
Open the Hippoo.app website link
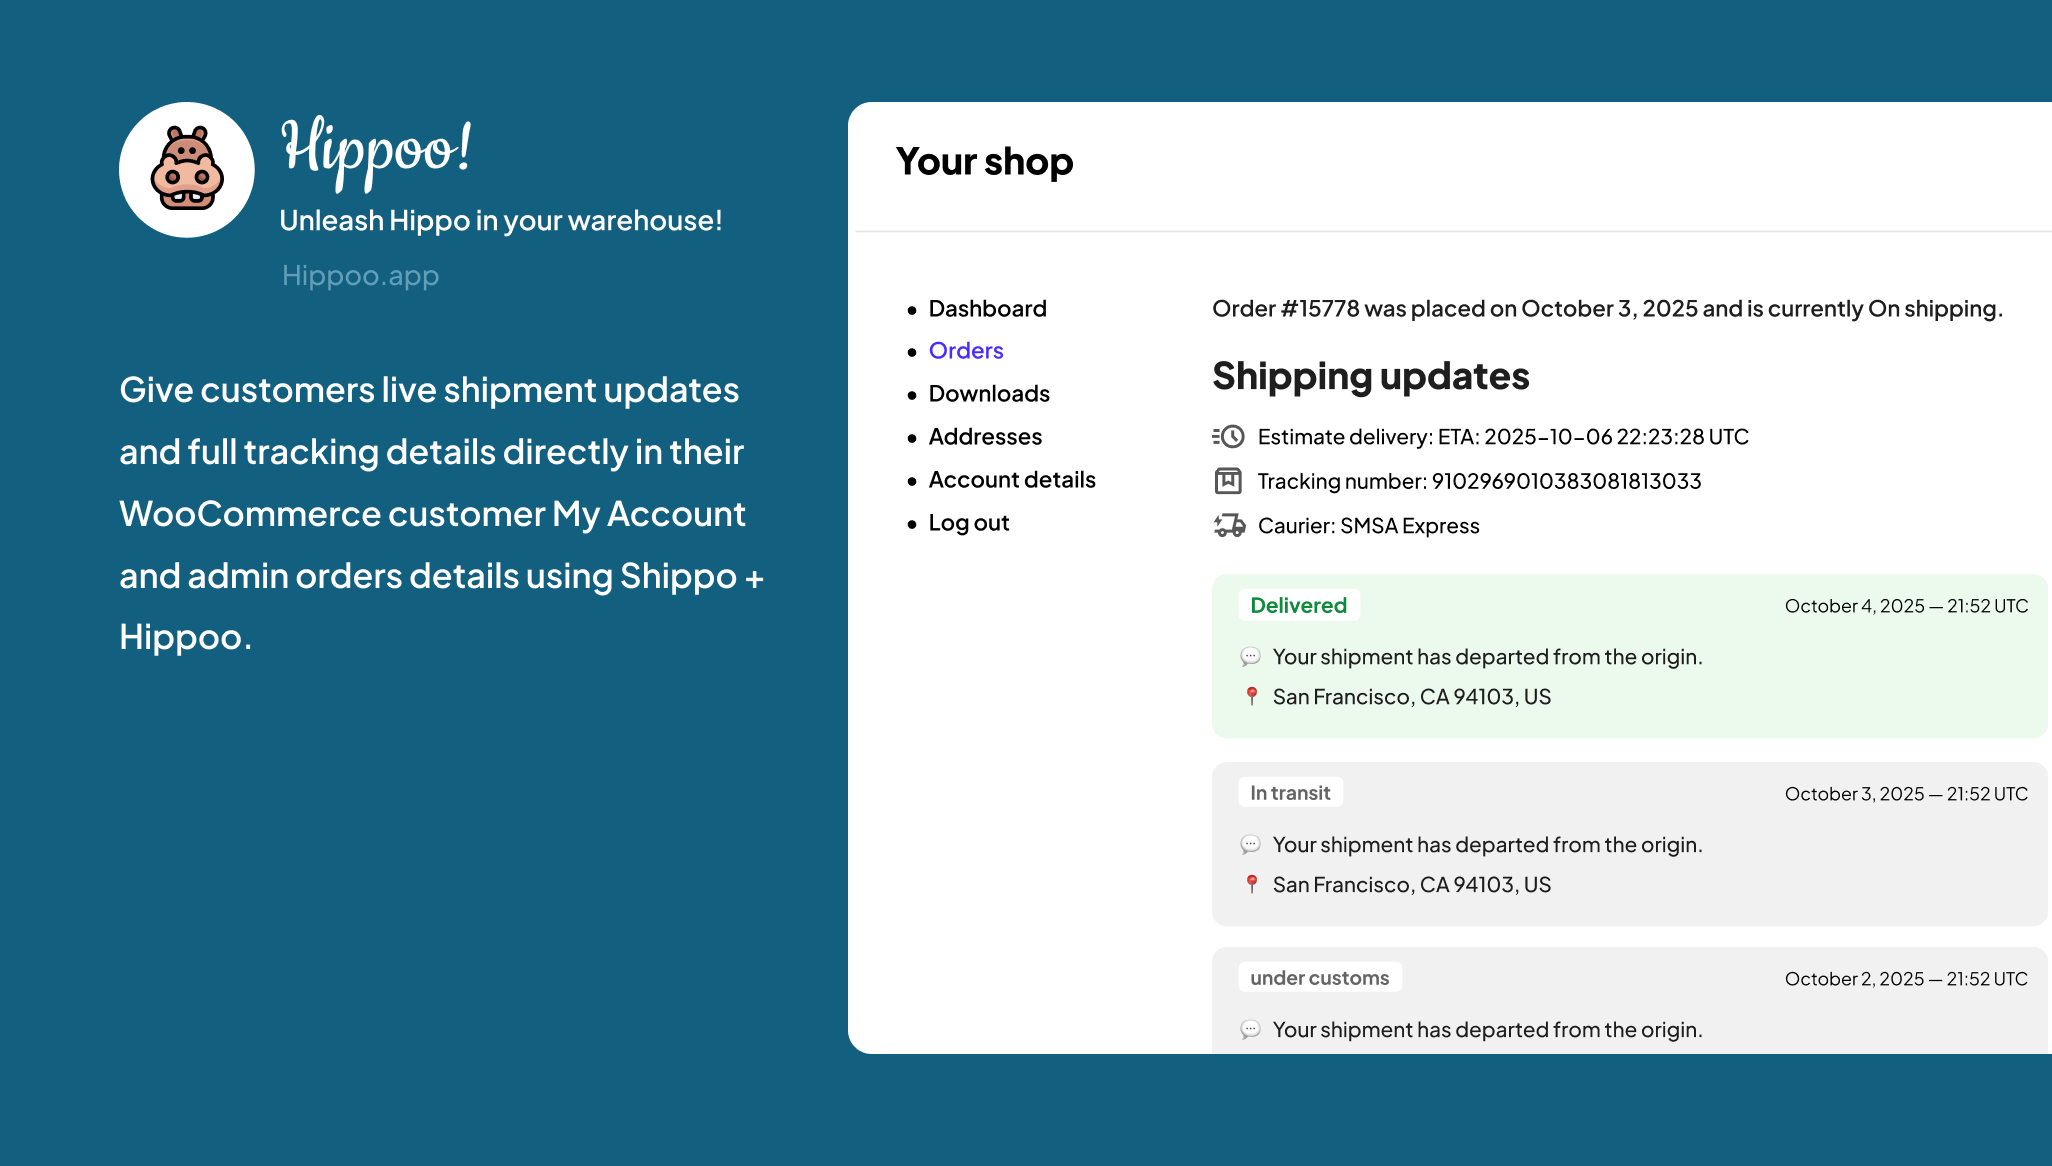pyautogui.click(x=360, y=276)
